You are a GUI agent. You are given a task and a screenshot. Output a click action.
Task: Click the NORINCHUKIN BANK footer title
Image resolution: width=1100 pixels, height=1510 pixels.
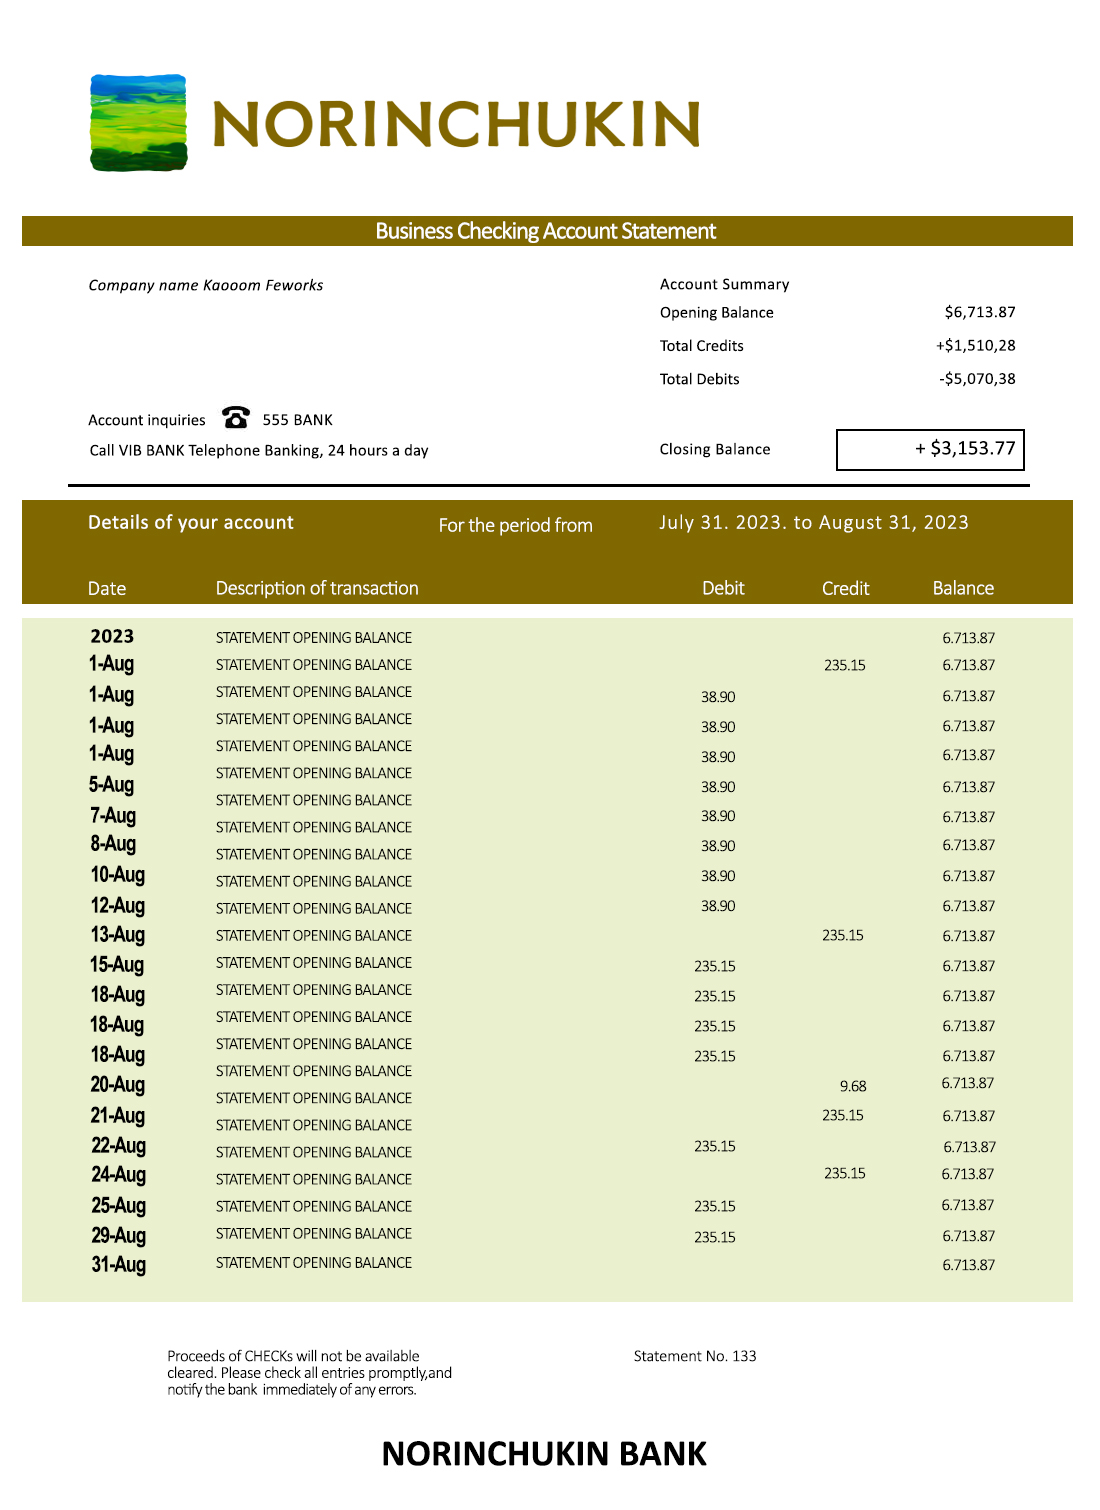pos(544,1453)
